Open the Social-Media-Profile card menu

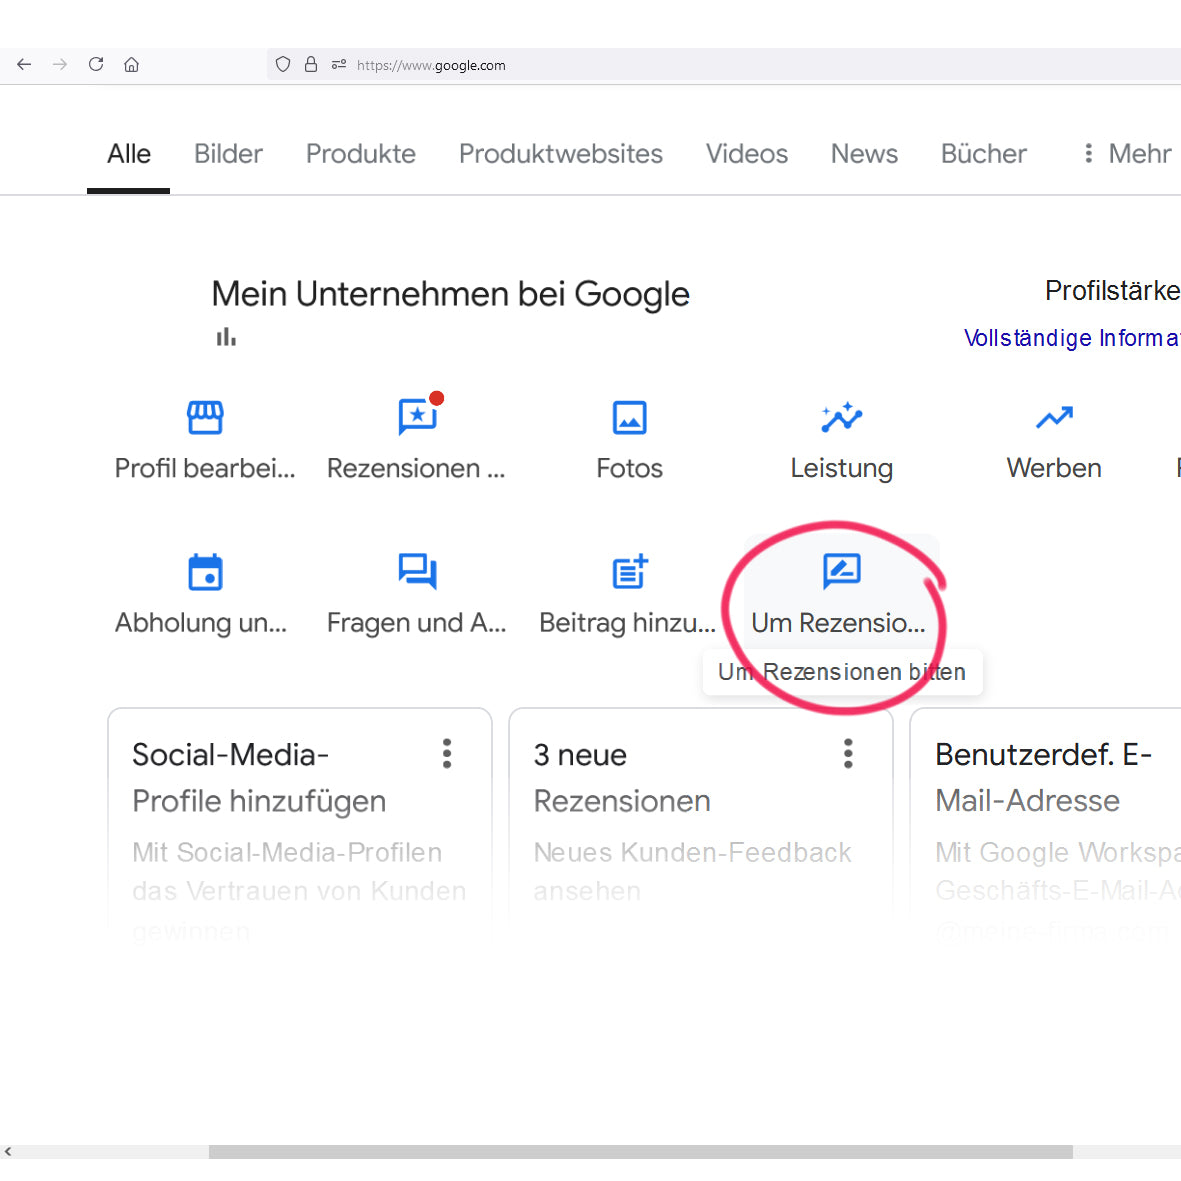(x=447, y=754)
